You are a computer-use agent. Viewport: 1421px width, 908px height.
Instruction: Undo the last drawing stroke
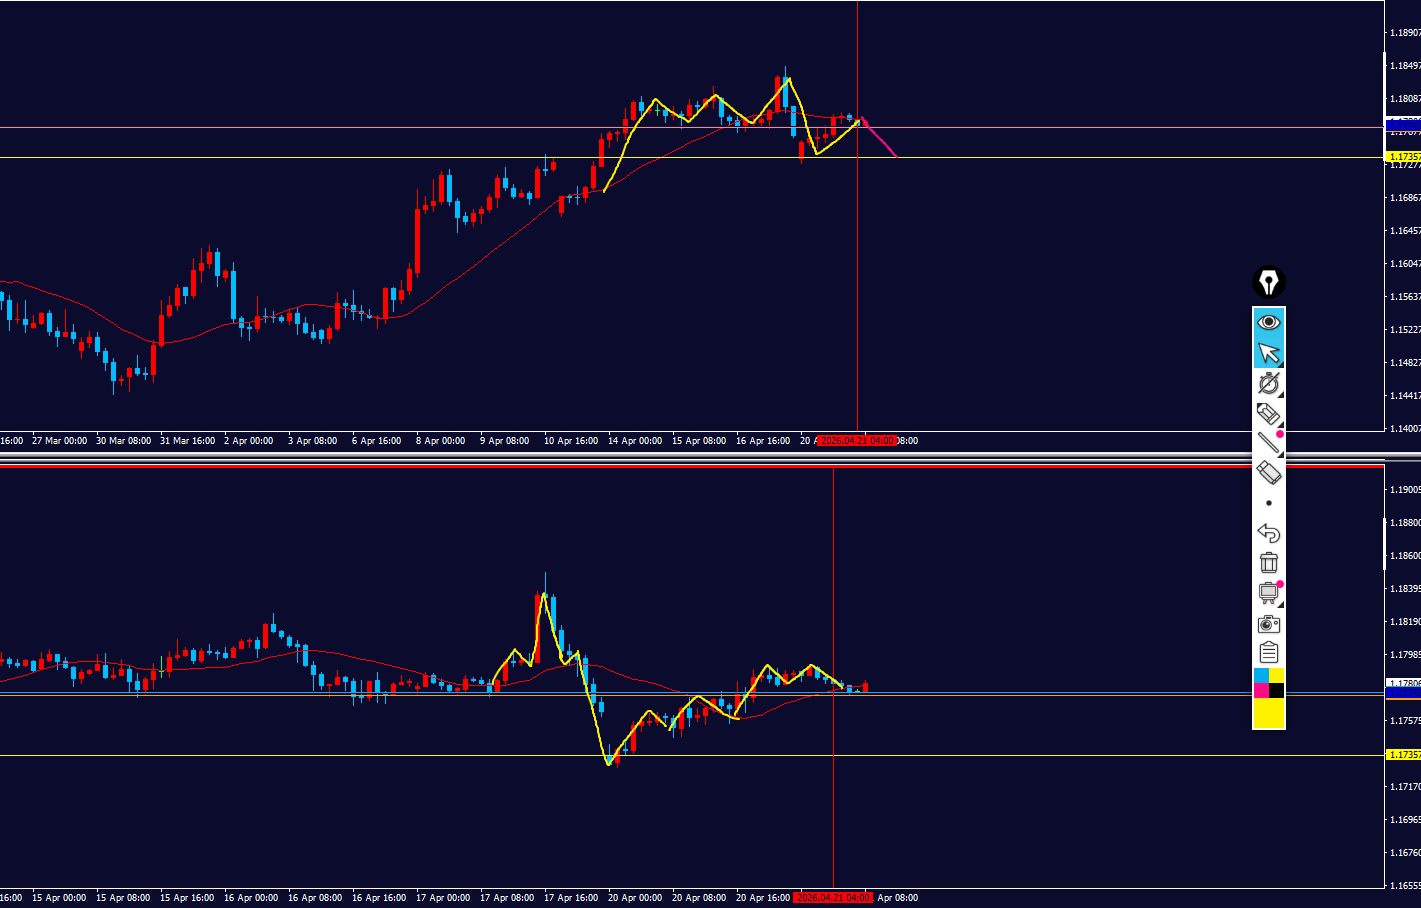1268,533
